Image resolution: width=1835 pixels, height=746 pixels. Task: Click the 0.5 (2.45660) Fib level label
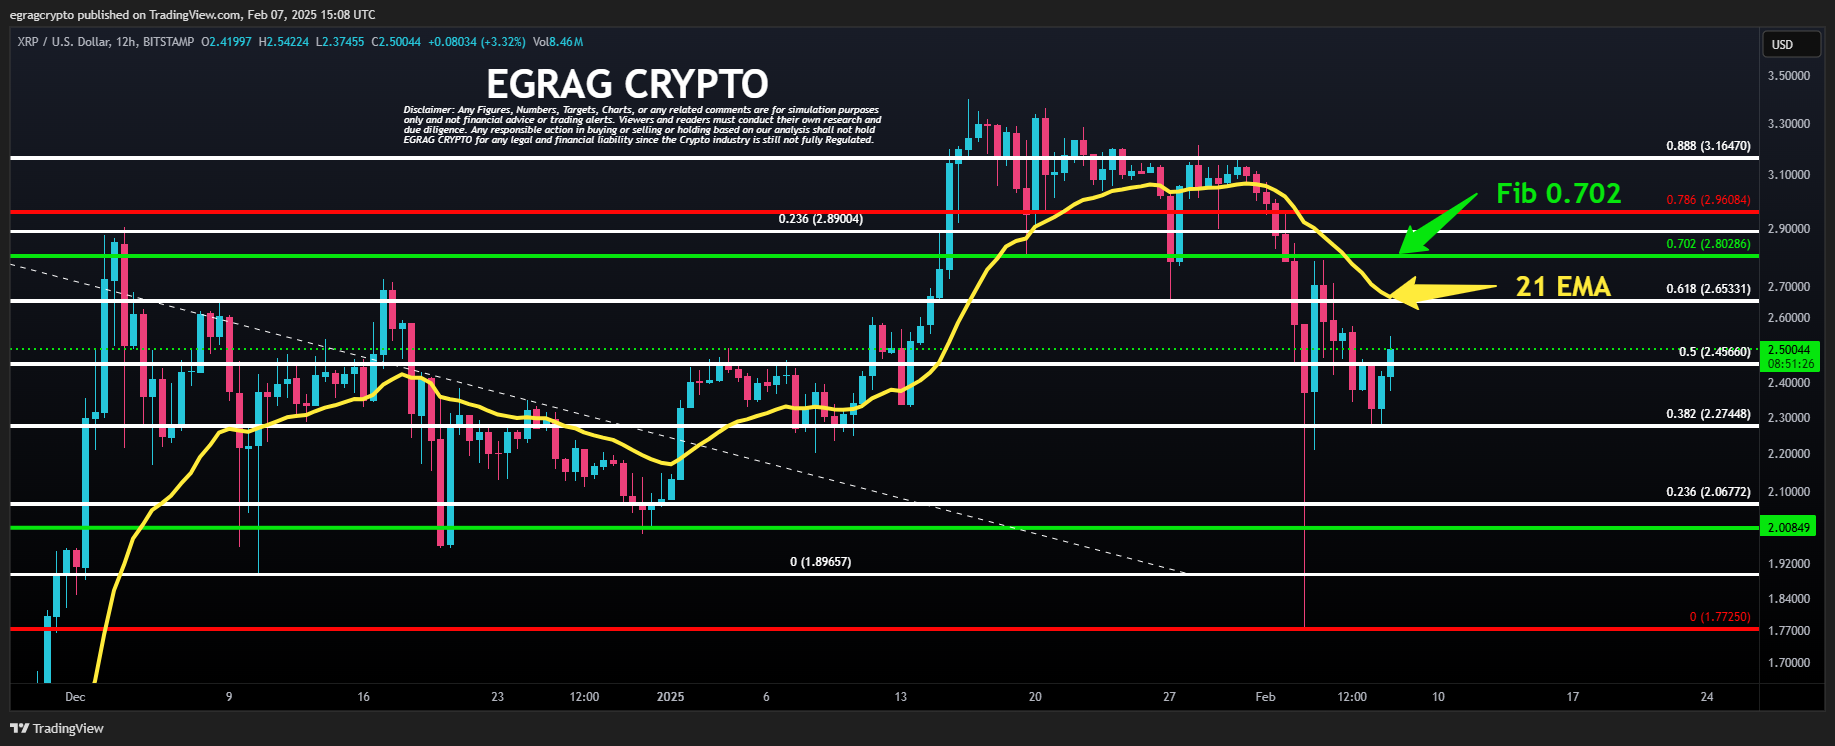[x=1715, y=352]
